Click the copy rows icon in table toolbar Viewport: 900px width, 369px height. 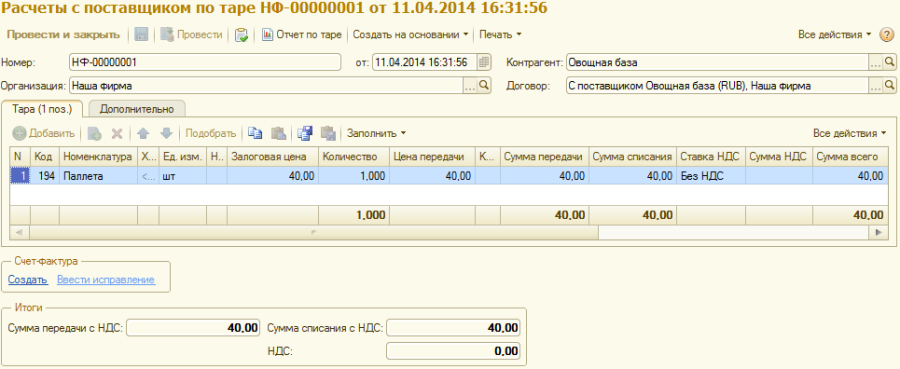pyautogui.click(x=255, y=133)
